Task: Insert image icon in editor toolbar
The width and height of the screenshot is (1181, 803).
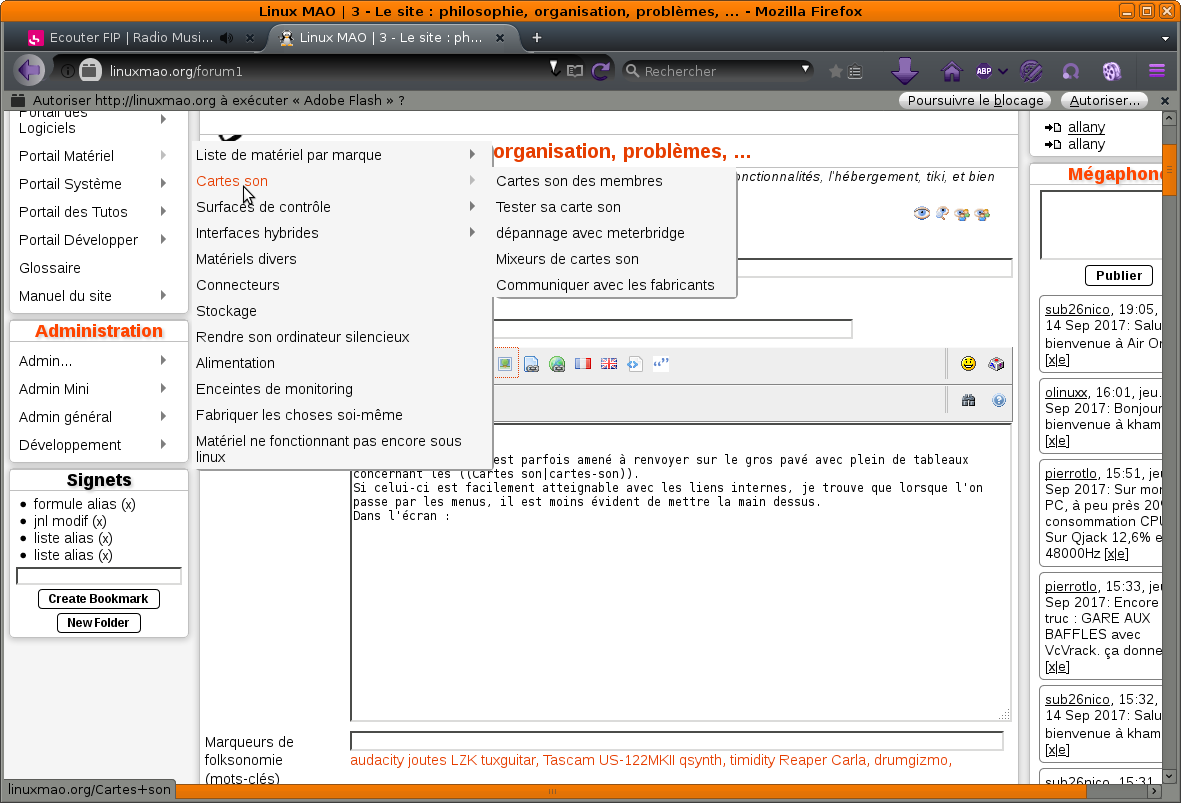Action: [x=505, y=364]
